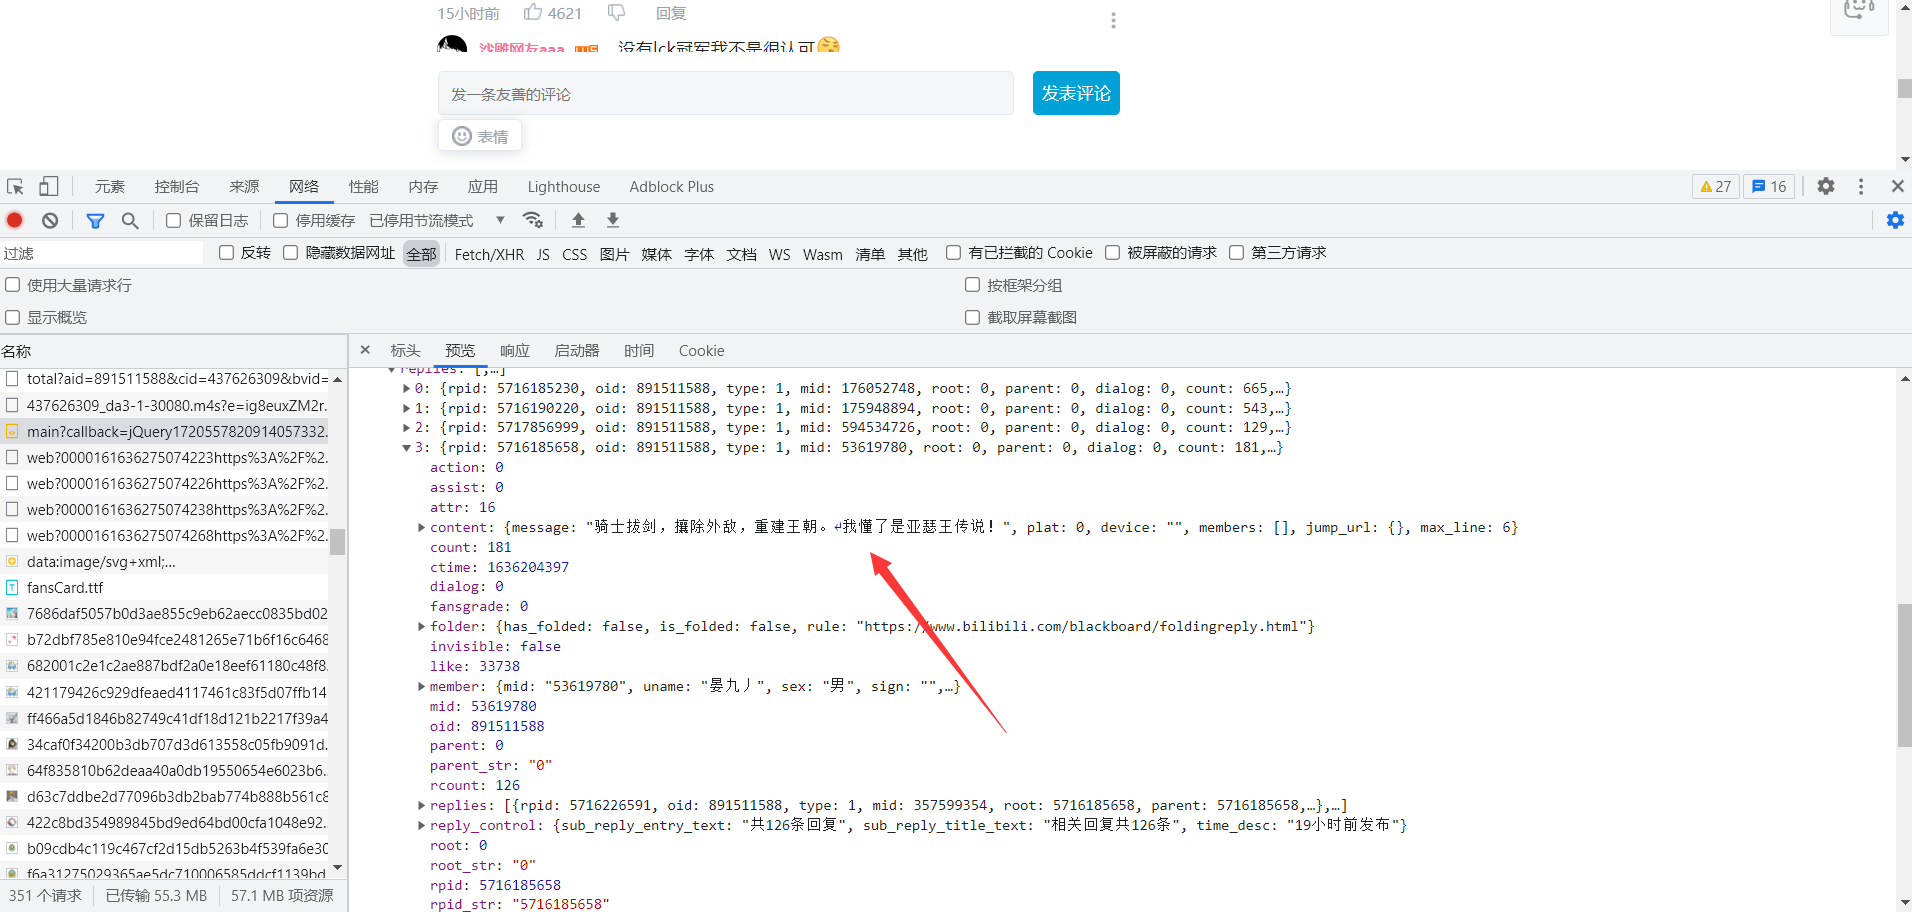Expand reply object 2 in preview
The height and width of the screenshot is (912, 1912).
pyautogui.click(x=406, y=427)
